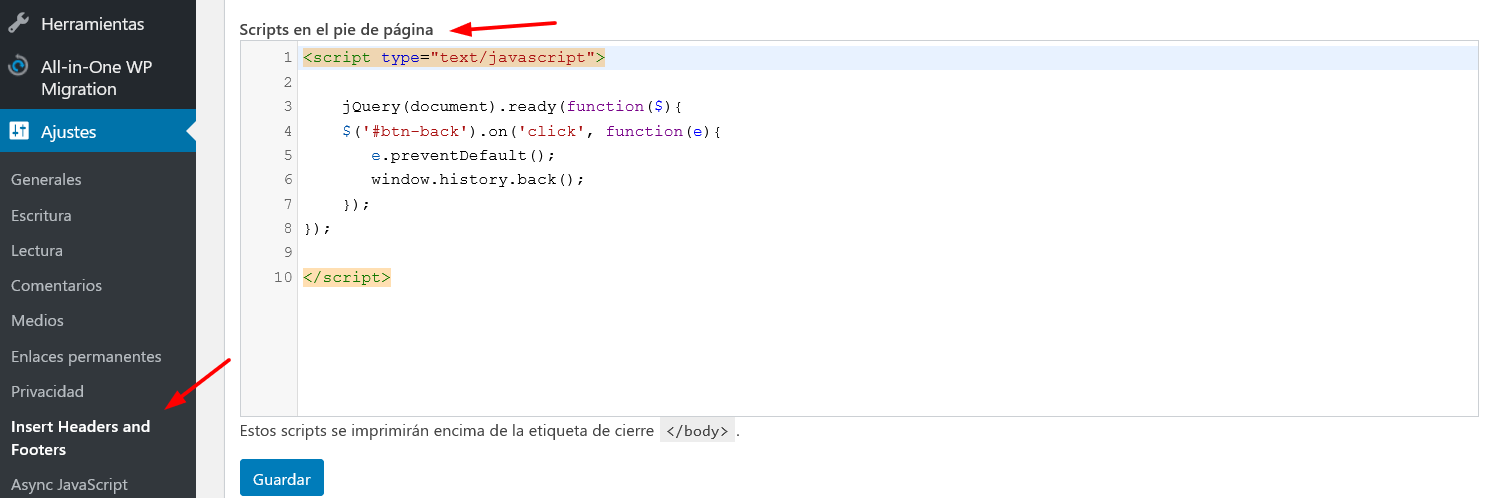Click the jQuery(document).ready code line
The height and width of the screenshot is (498, 1494).
tap(511, 106)
